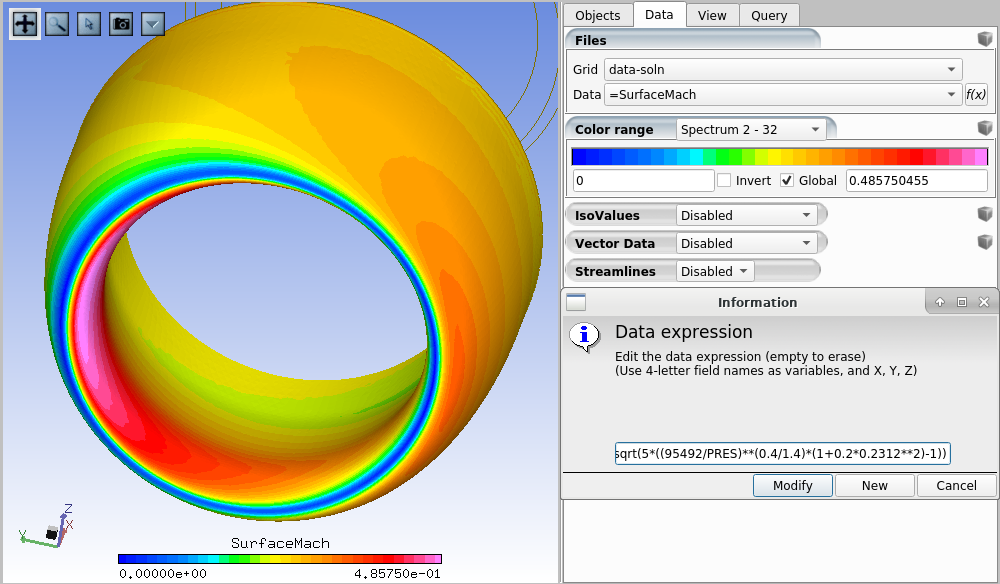
Task: Click the Cancel button
Action: tap(957, 486)
